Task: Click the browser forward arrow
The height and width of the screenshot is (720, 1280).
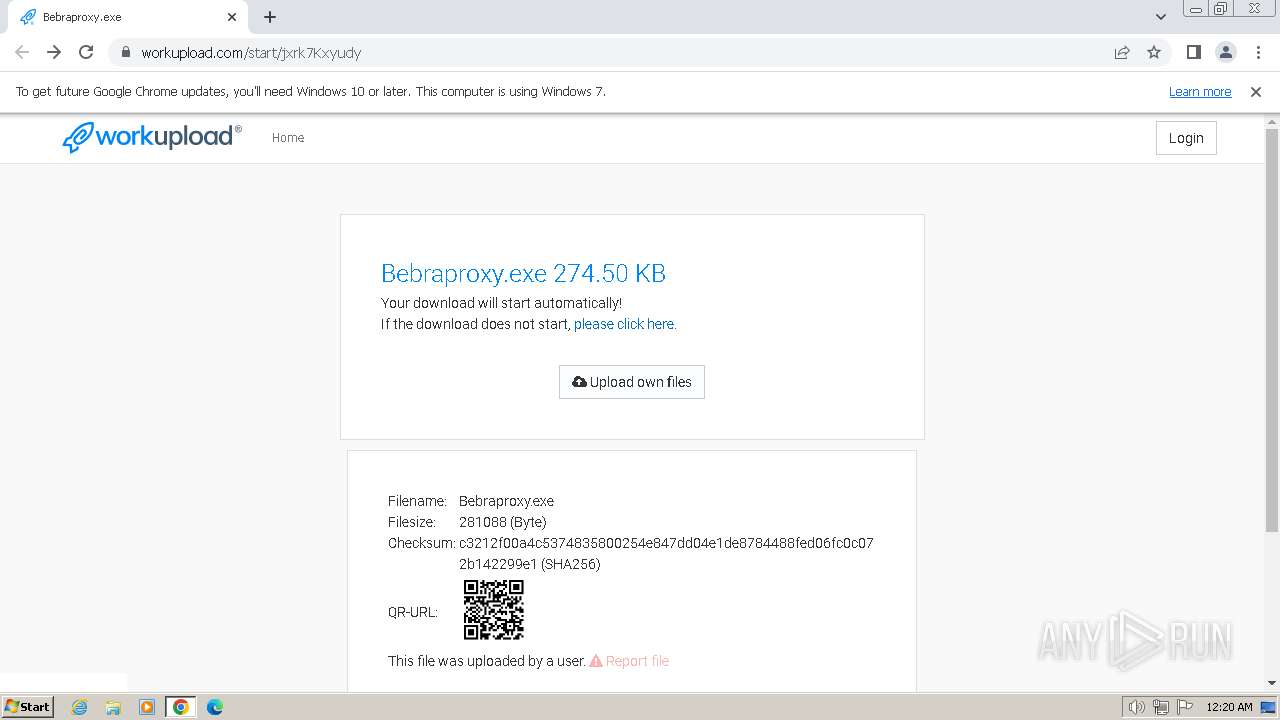Action: tap(54, 52)
